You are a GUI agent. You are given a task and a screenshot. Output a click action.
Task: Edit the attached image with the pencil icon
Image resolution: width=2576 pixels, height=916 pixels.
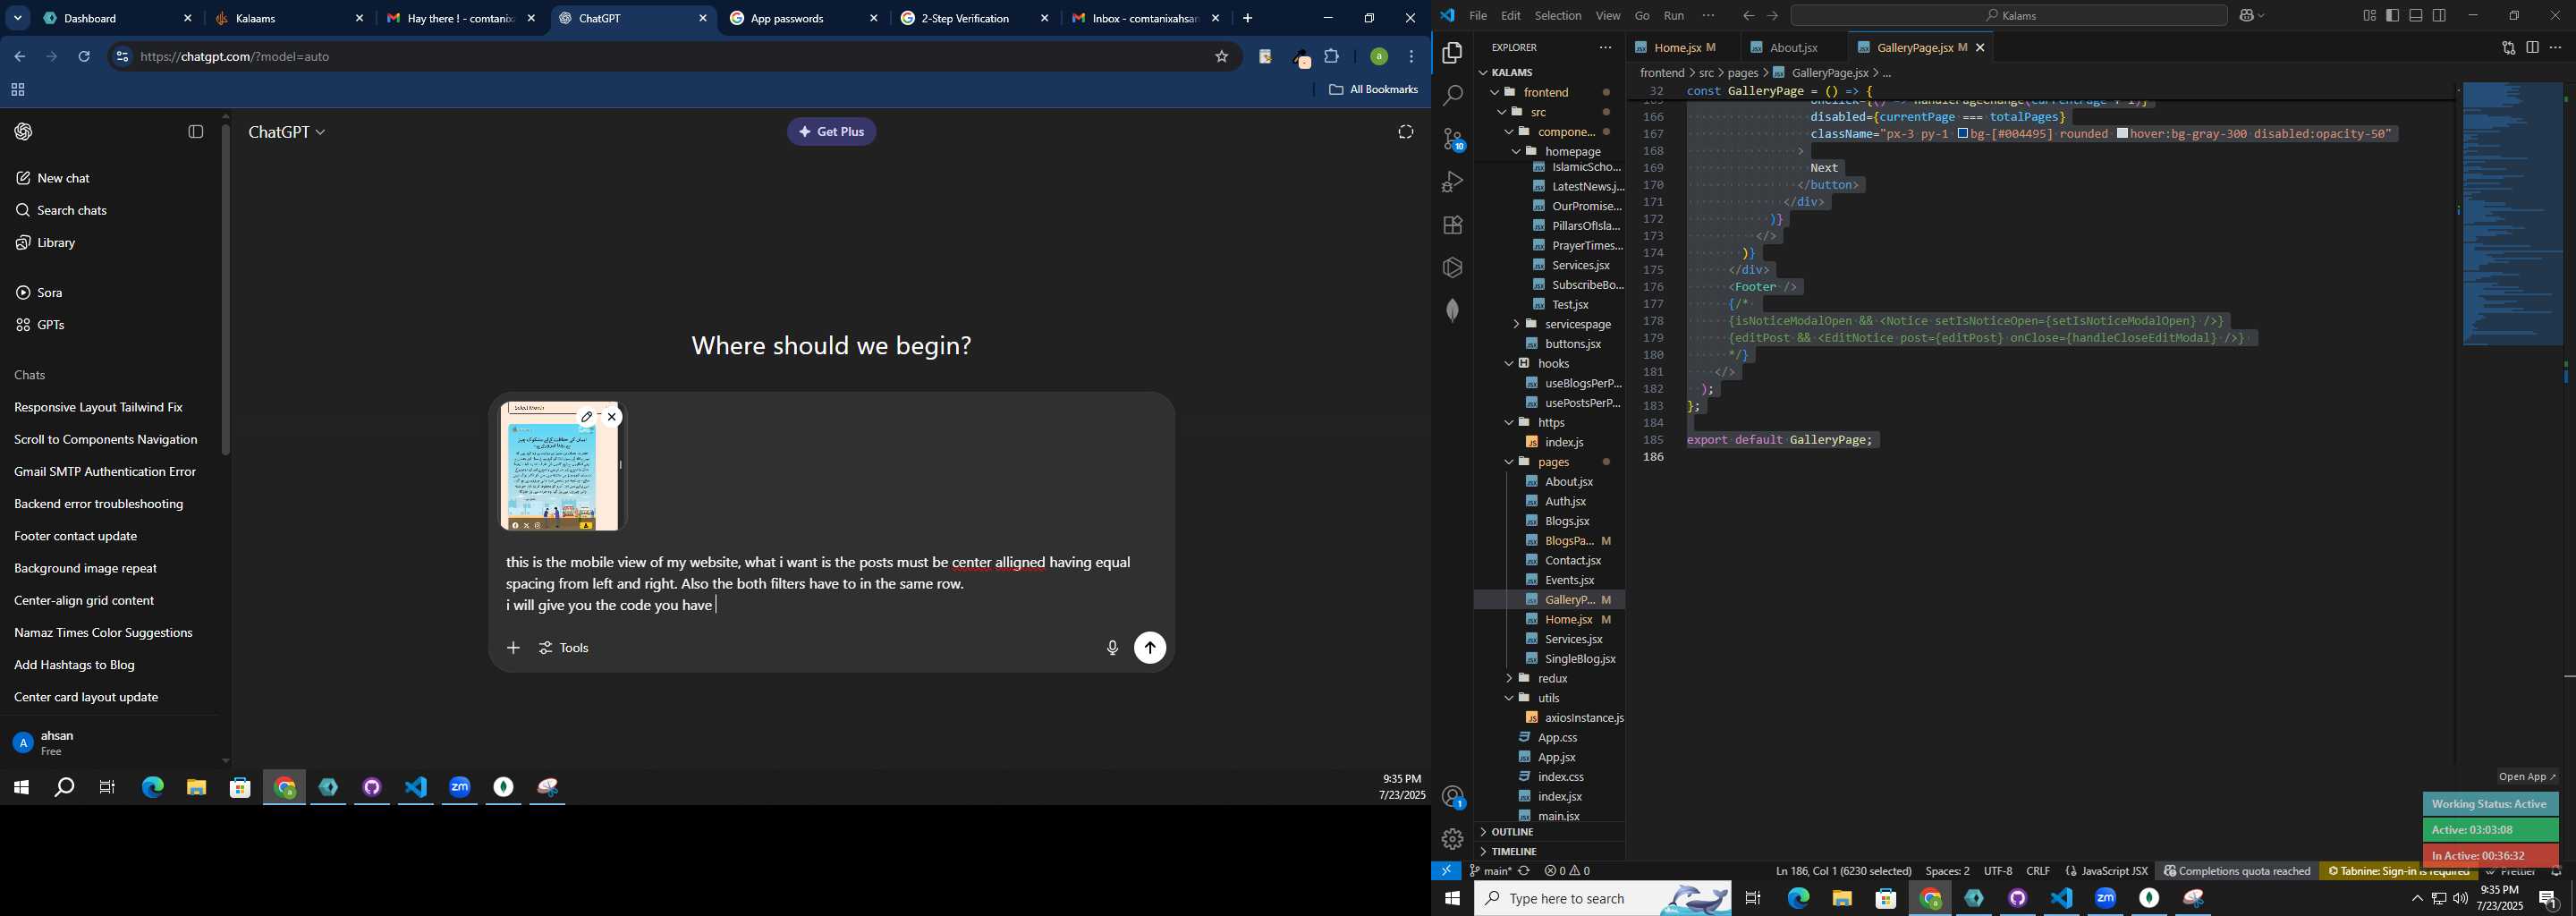(x=587, y=417)
